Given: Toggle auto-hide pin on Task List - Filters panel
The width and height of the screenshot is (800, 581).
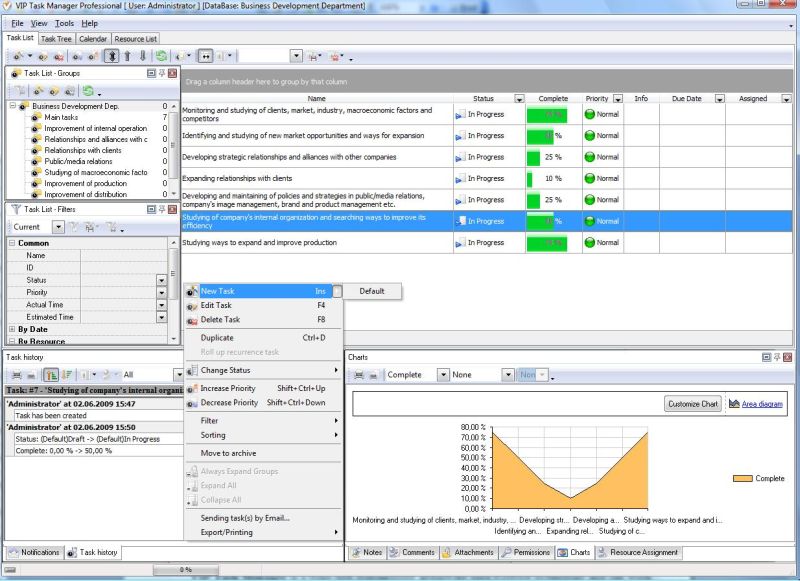Looking at the screenshot, I should click(161, 209).
